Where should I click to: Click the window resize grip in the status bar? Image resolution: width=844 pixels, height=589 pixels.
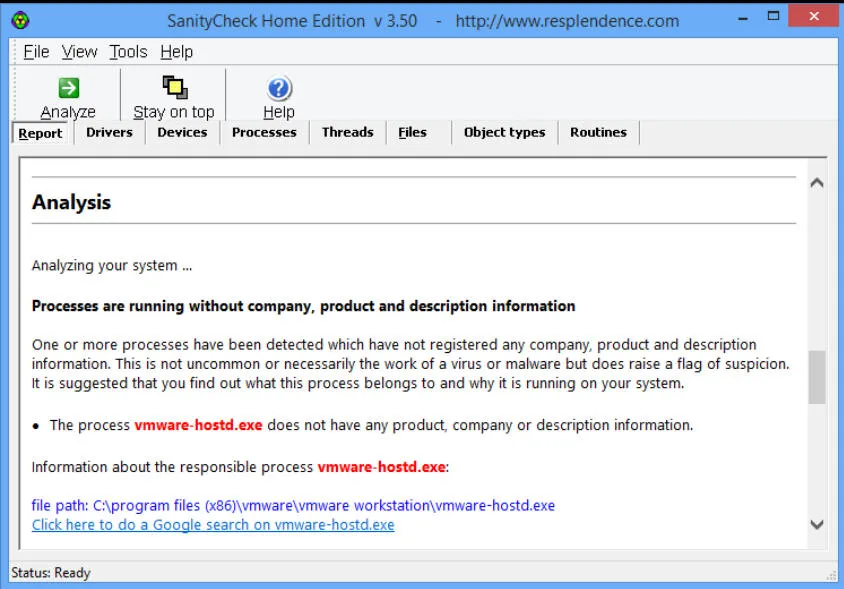click(x=832, y=576)
